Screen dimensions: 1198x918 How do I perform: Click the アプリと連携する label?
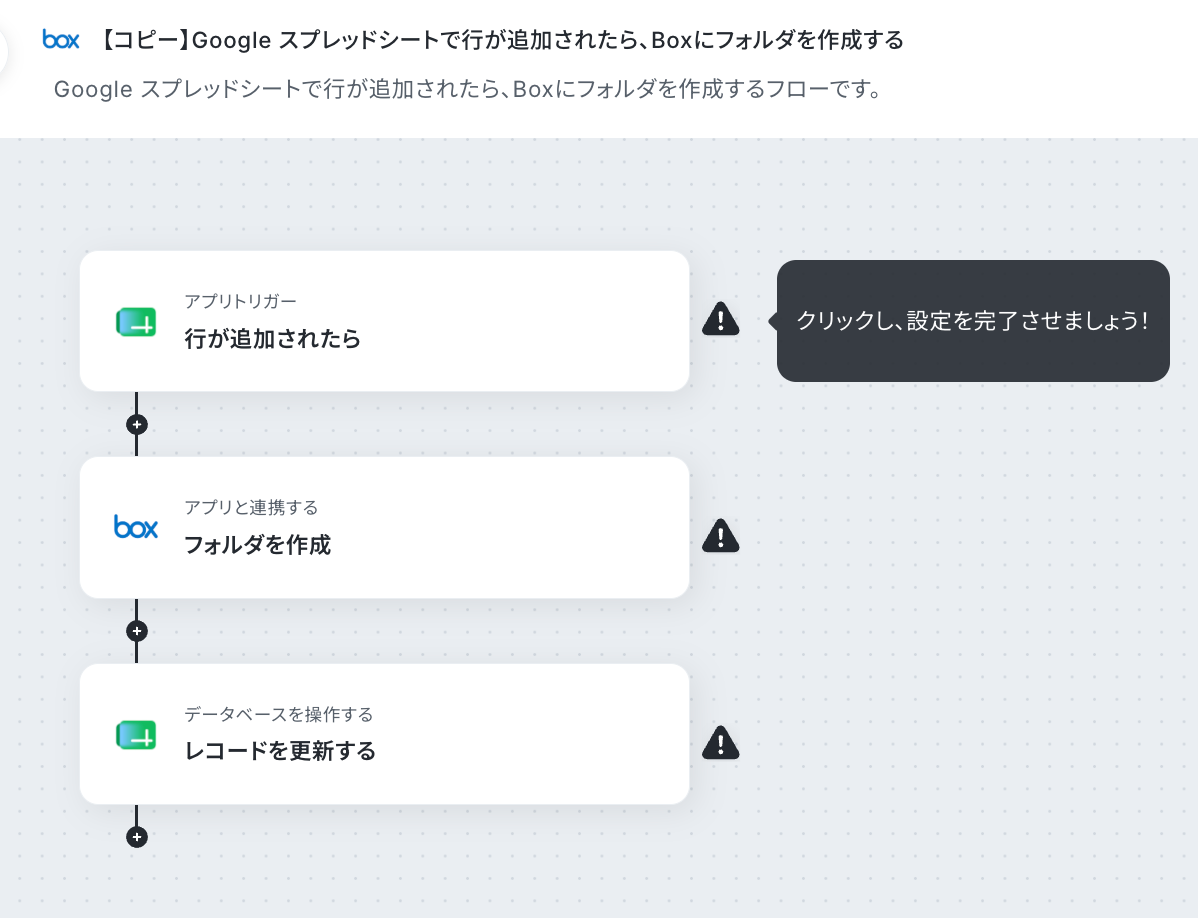(251, 507)
